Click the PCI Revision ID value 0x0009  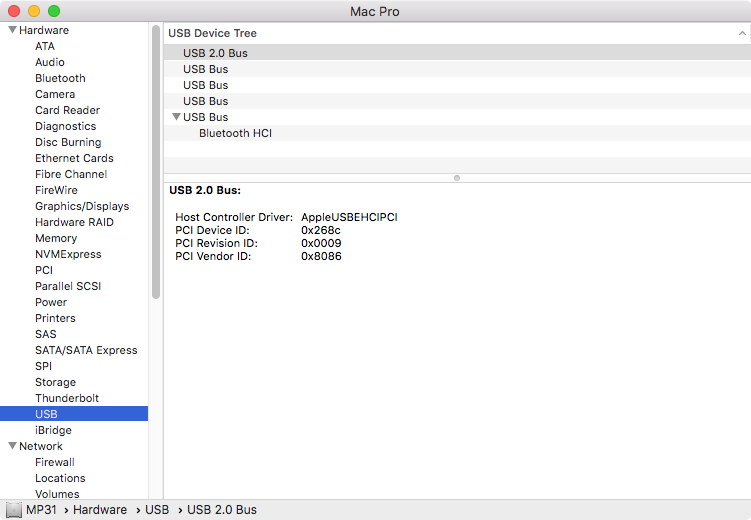[x=321, y=243]
